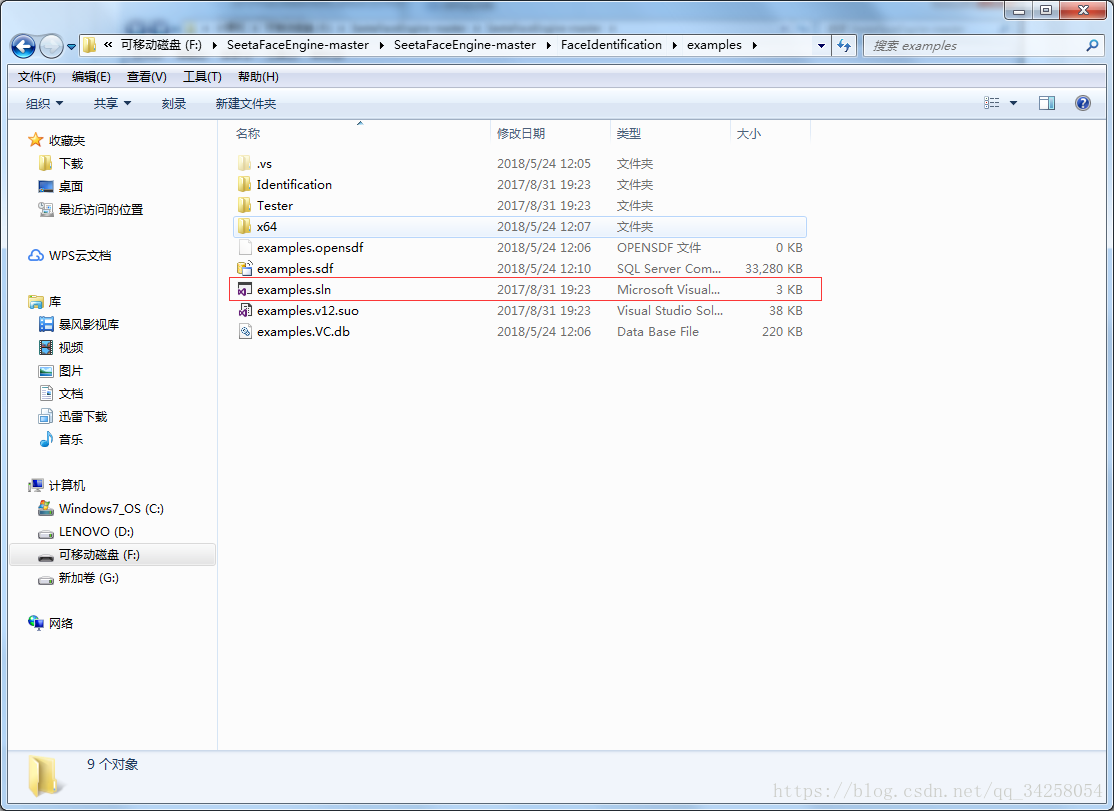
Task: Click the search examples input field
Action: 973,45
